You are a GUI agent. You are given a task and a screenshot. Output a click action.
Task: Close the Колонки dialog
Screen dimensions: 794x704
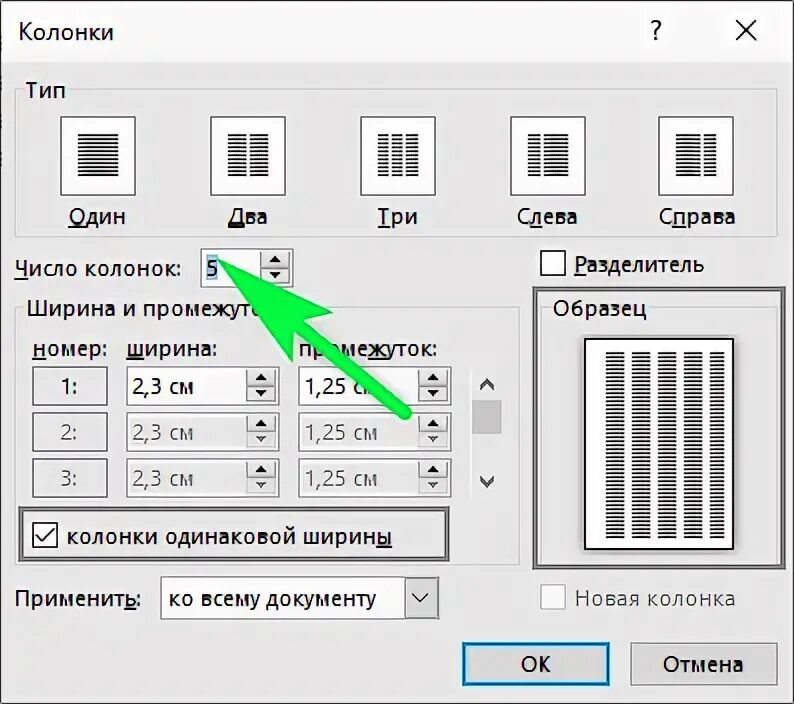746,31
